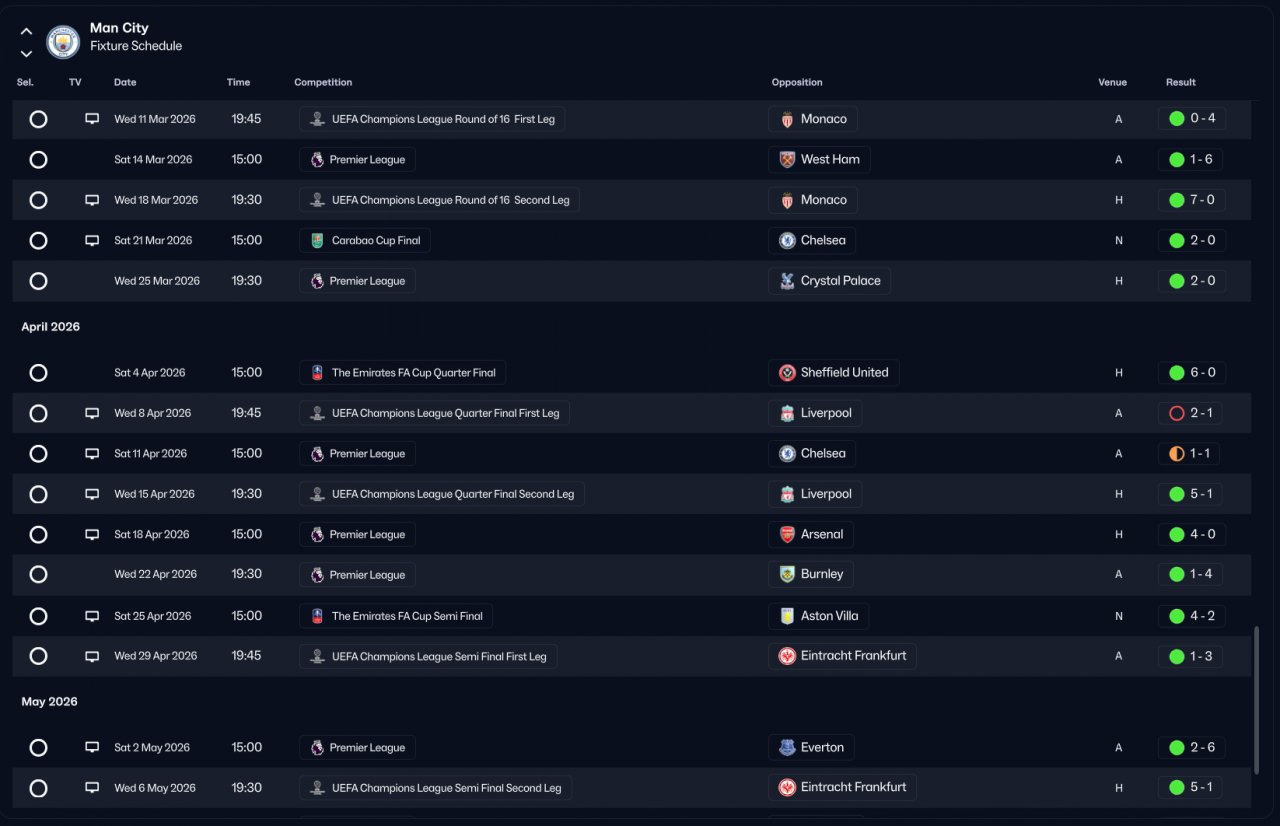1280x826 pixels.
Task: Click the Sheffield United club badge
Action: (787, 373)
